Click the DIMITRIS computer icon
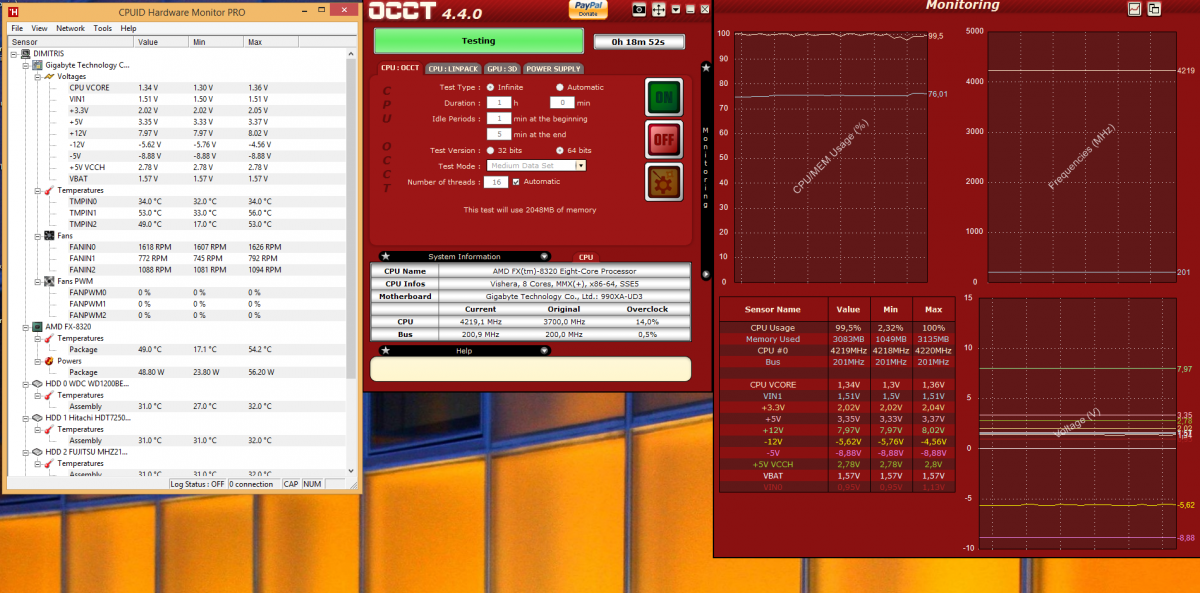The image size is (1200, 593). [25, 54]
